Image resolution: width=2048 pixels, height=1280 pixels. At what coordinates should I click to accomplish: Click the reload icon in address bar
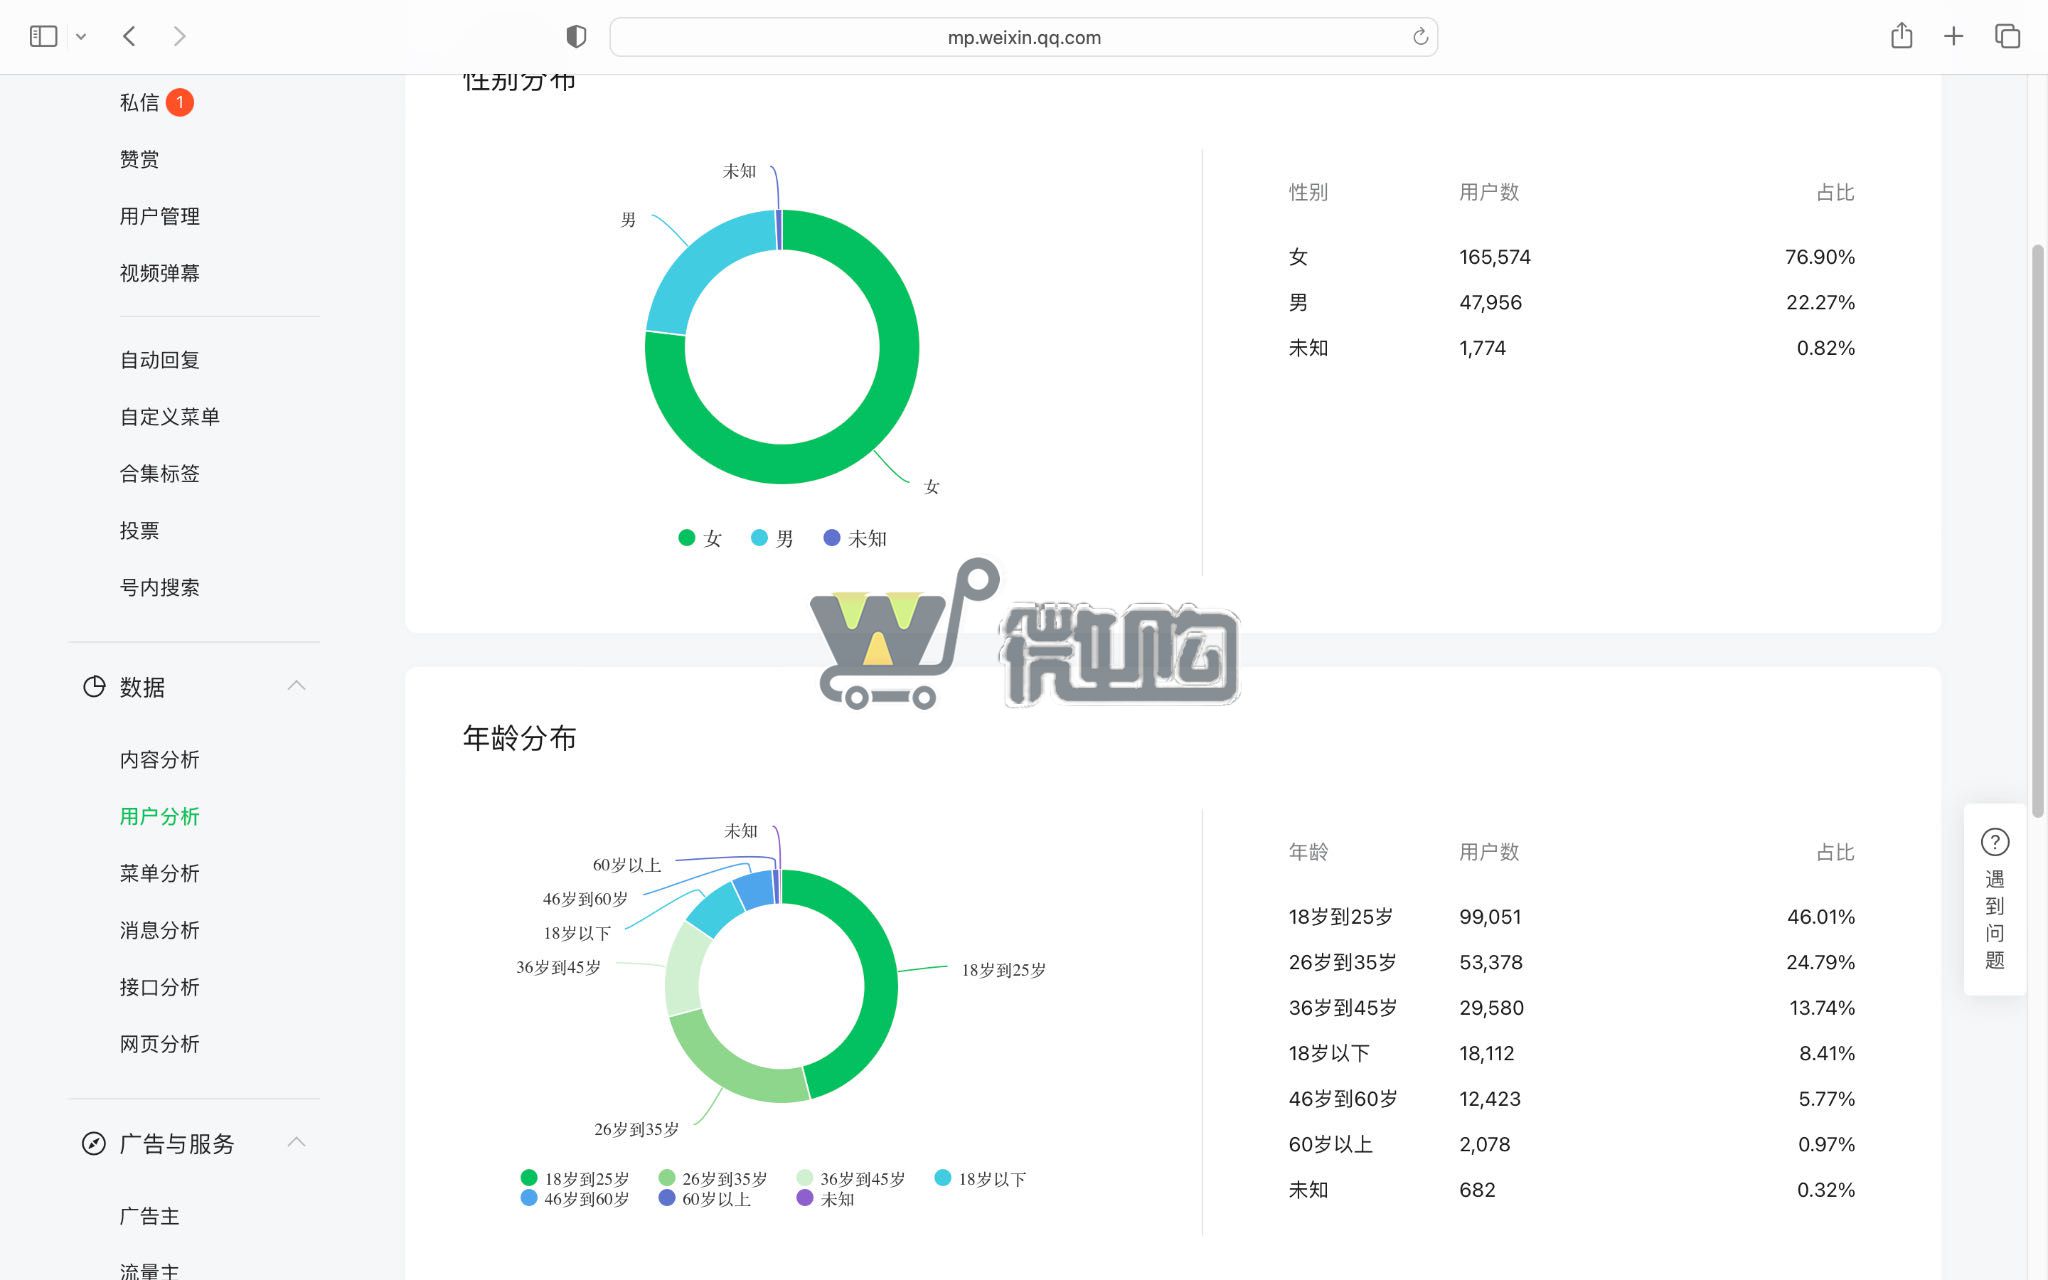tap(1421, 37)
